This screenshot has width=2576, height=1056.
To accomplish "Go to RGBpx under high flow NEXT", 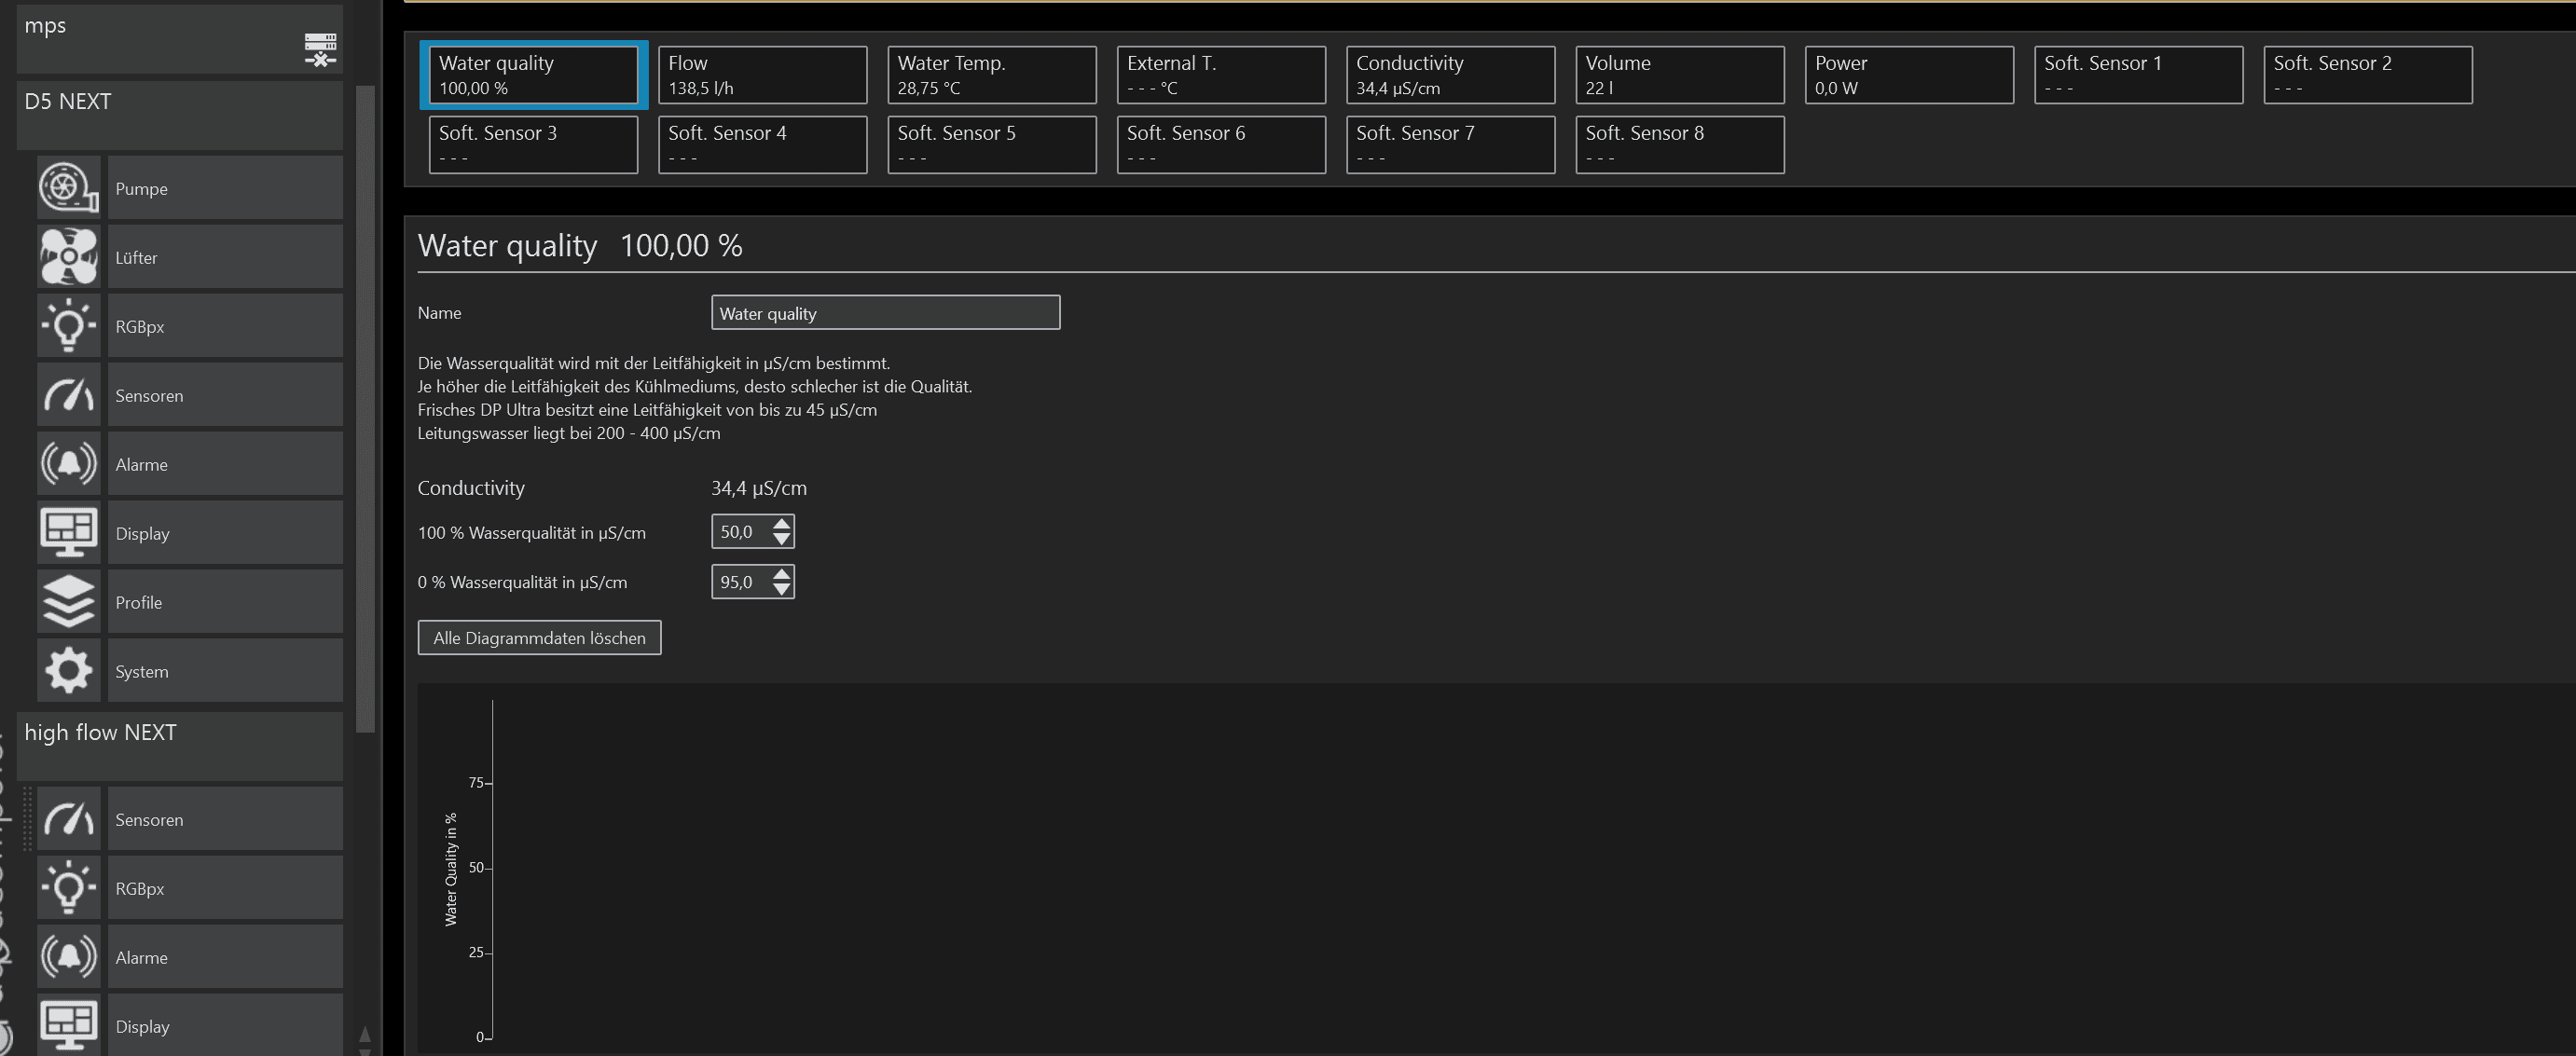I will point(225,888).
